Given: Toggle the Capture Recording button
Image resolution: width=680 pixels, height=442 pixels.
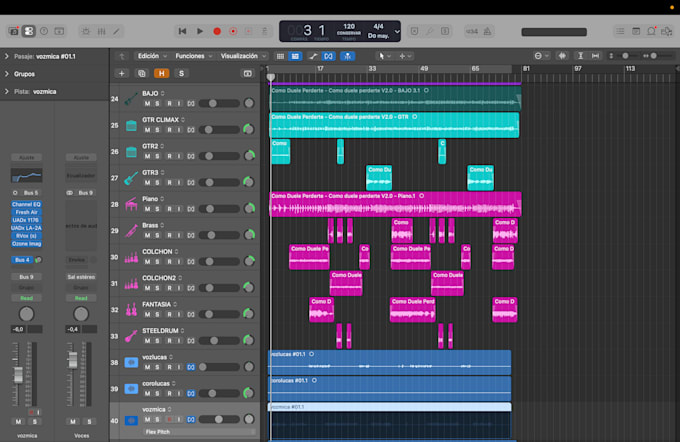Looking at the screenshot, I should (233, 31).
